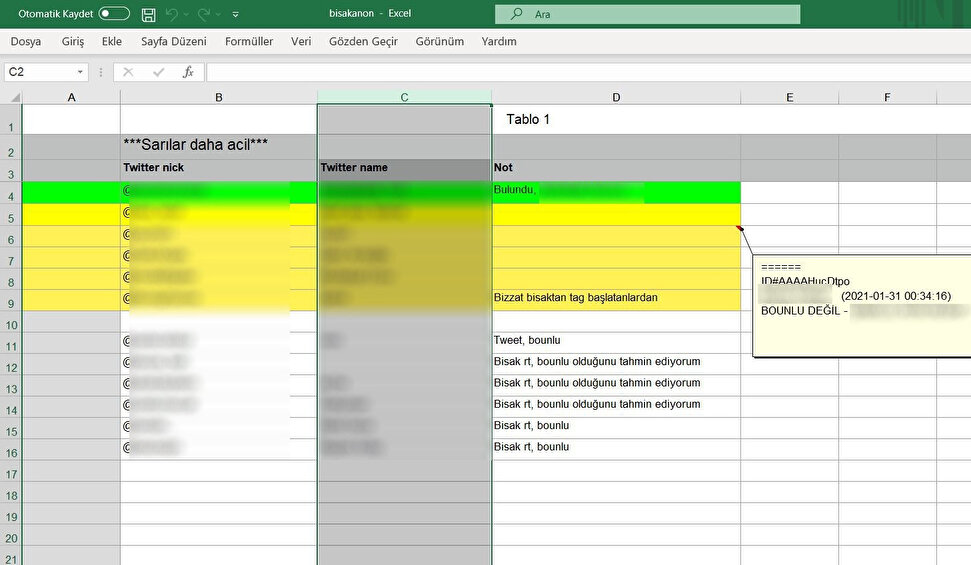The width and height of the screenshot is (971, 565).
Task: Open the Name Box dropdown arrow
Action: pyautogui.click(x=80, y=72)
